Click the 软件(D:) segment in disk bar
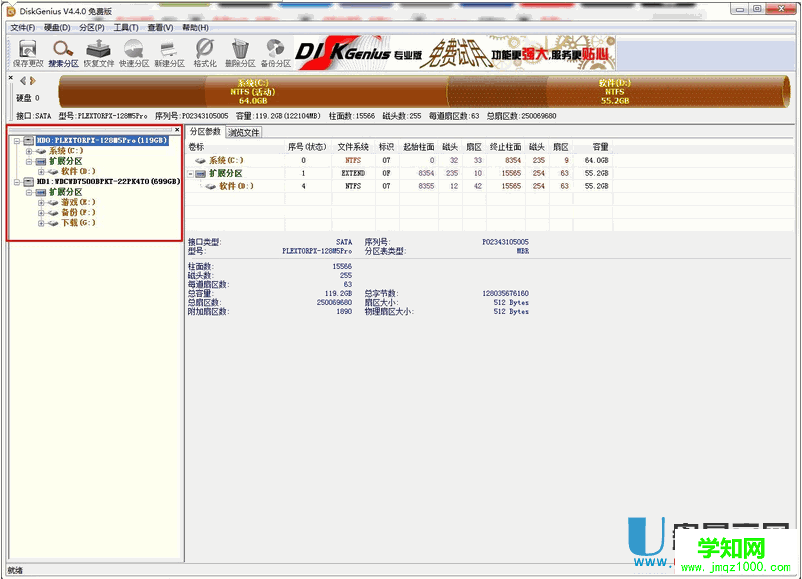Screen dimensions: 802x579 pos(618,92)
